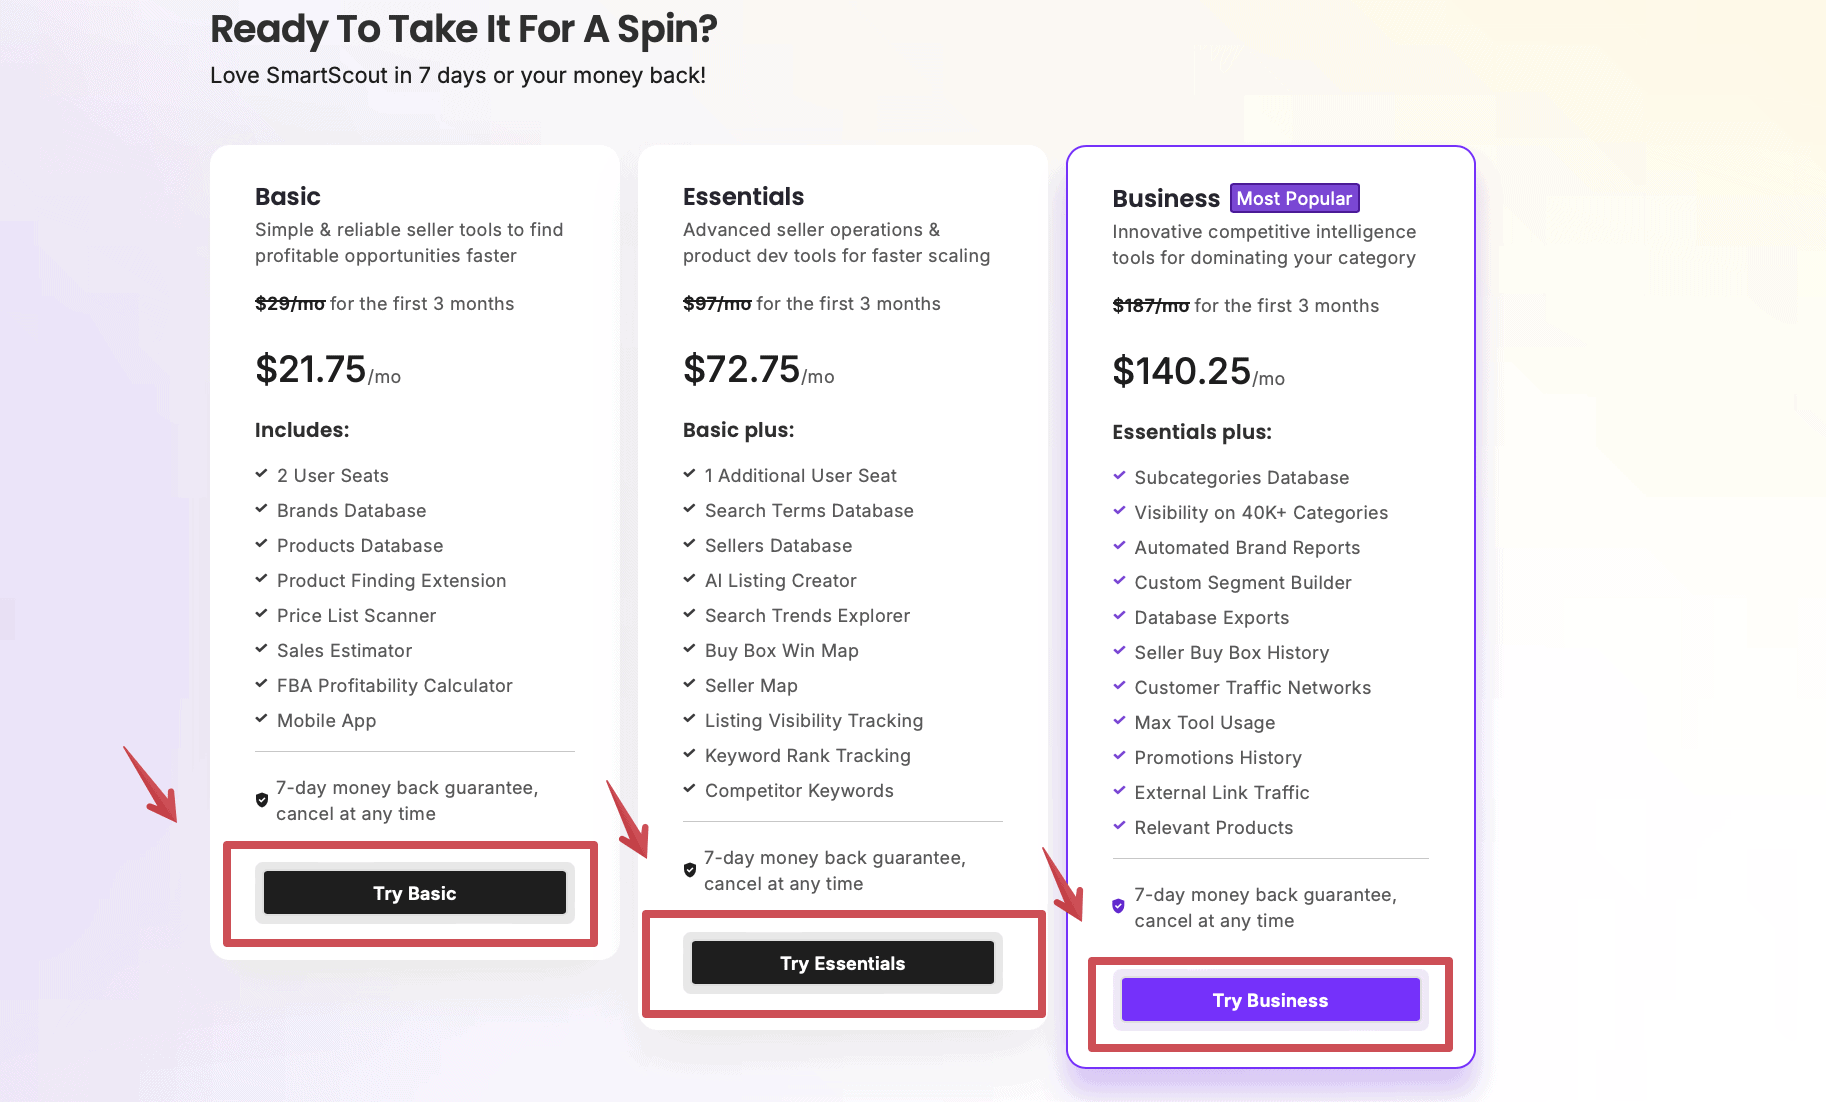
Task: Click the purple shield icon in Business plan
Action: pos(1119,906)
